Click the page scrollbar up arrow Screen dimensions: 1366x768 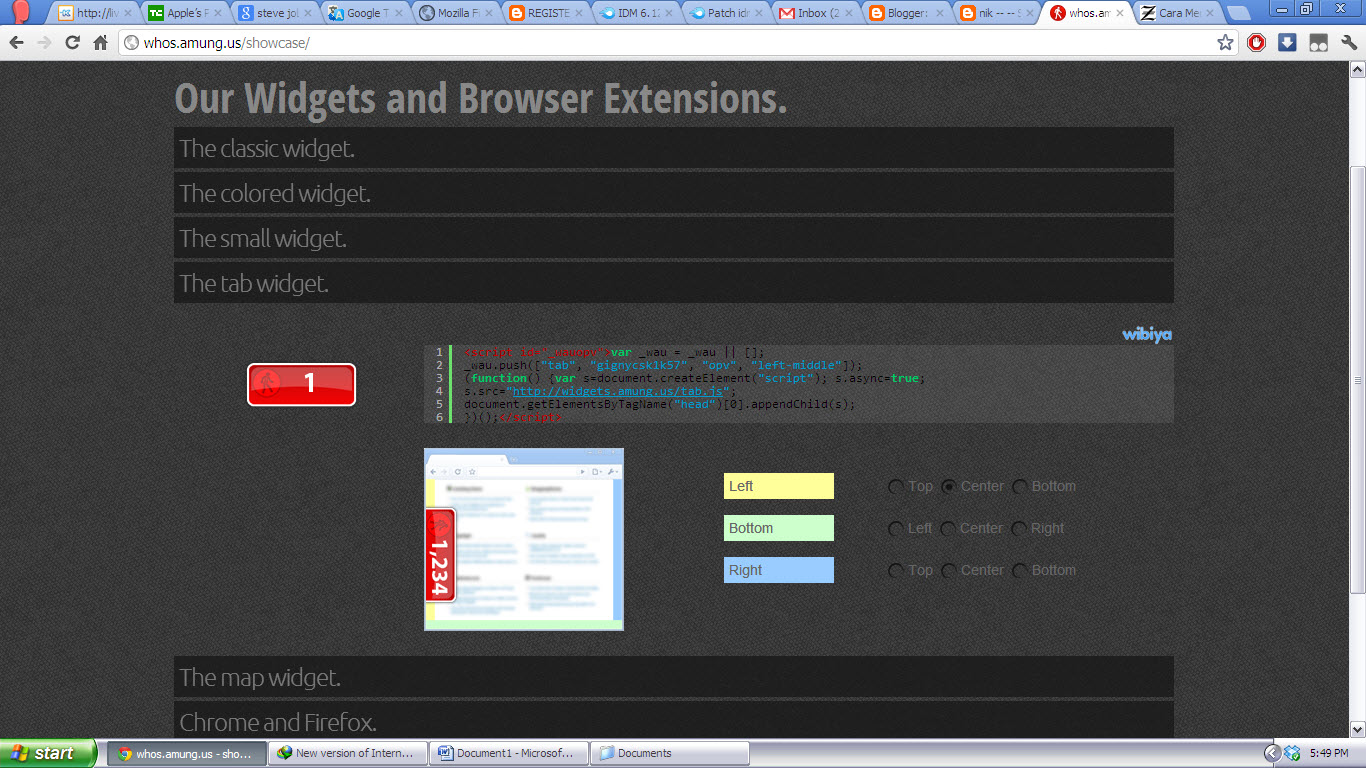1358,69
